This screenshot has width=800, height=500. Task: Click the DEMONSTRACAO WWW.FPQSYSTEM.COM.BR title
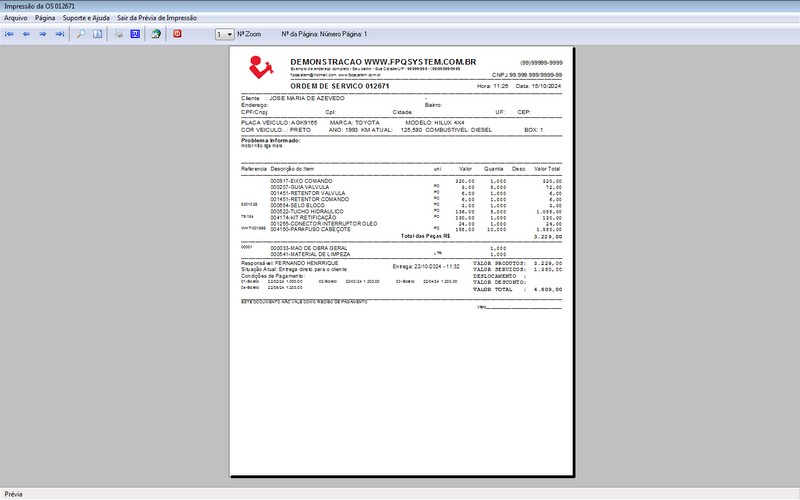[383, 62]
